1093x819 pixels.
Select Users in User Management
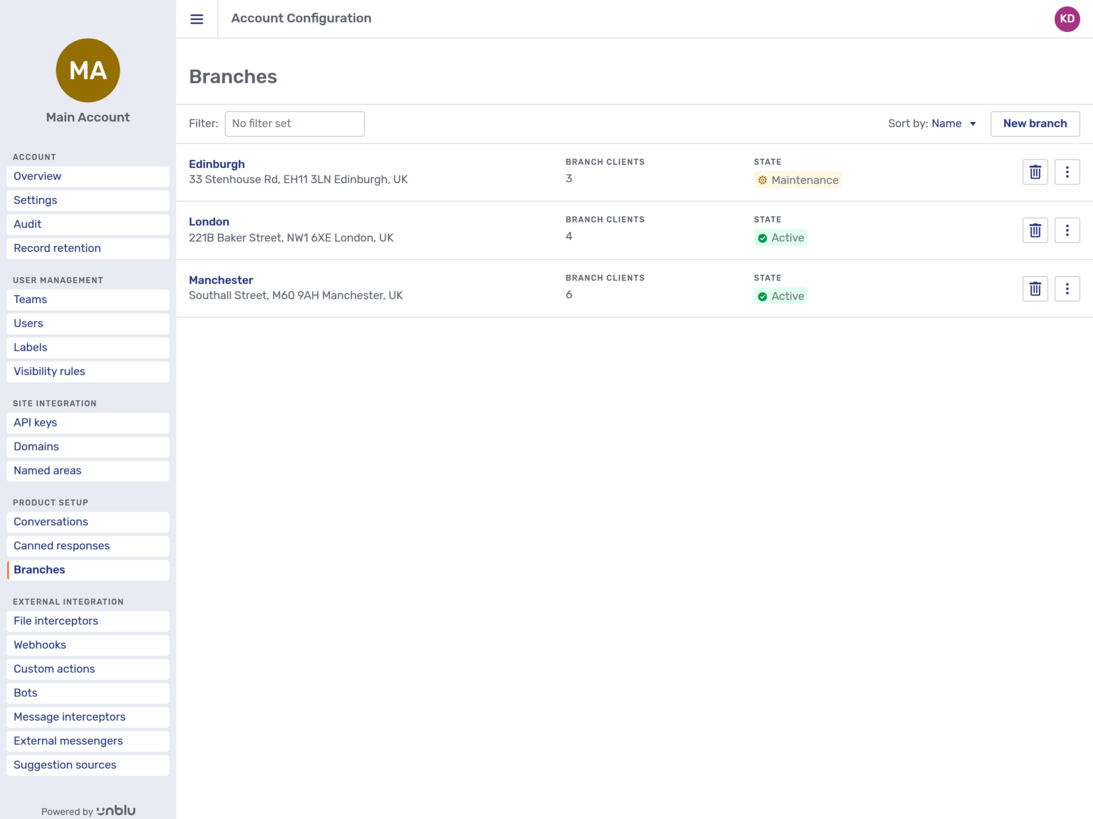tap(88, 323)
